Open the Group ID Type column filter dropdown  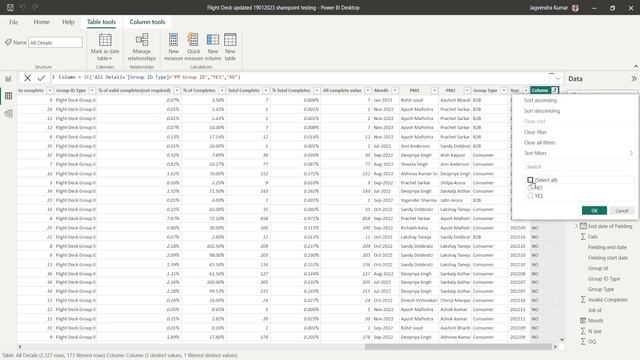tap(92, 90)
